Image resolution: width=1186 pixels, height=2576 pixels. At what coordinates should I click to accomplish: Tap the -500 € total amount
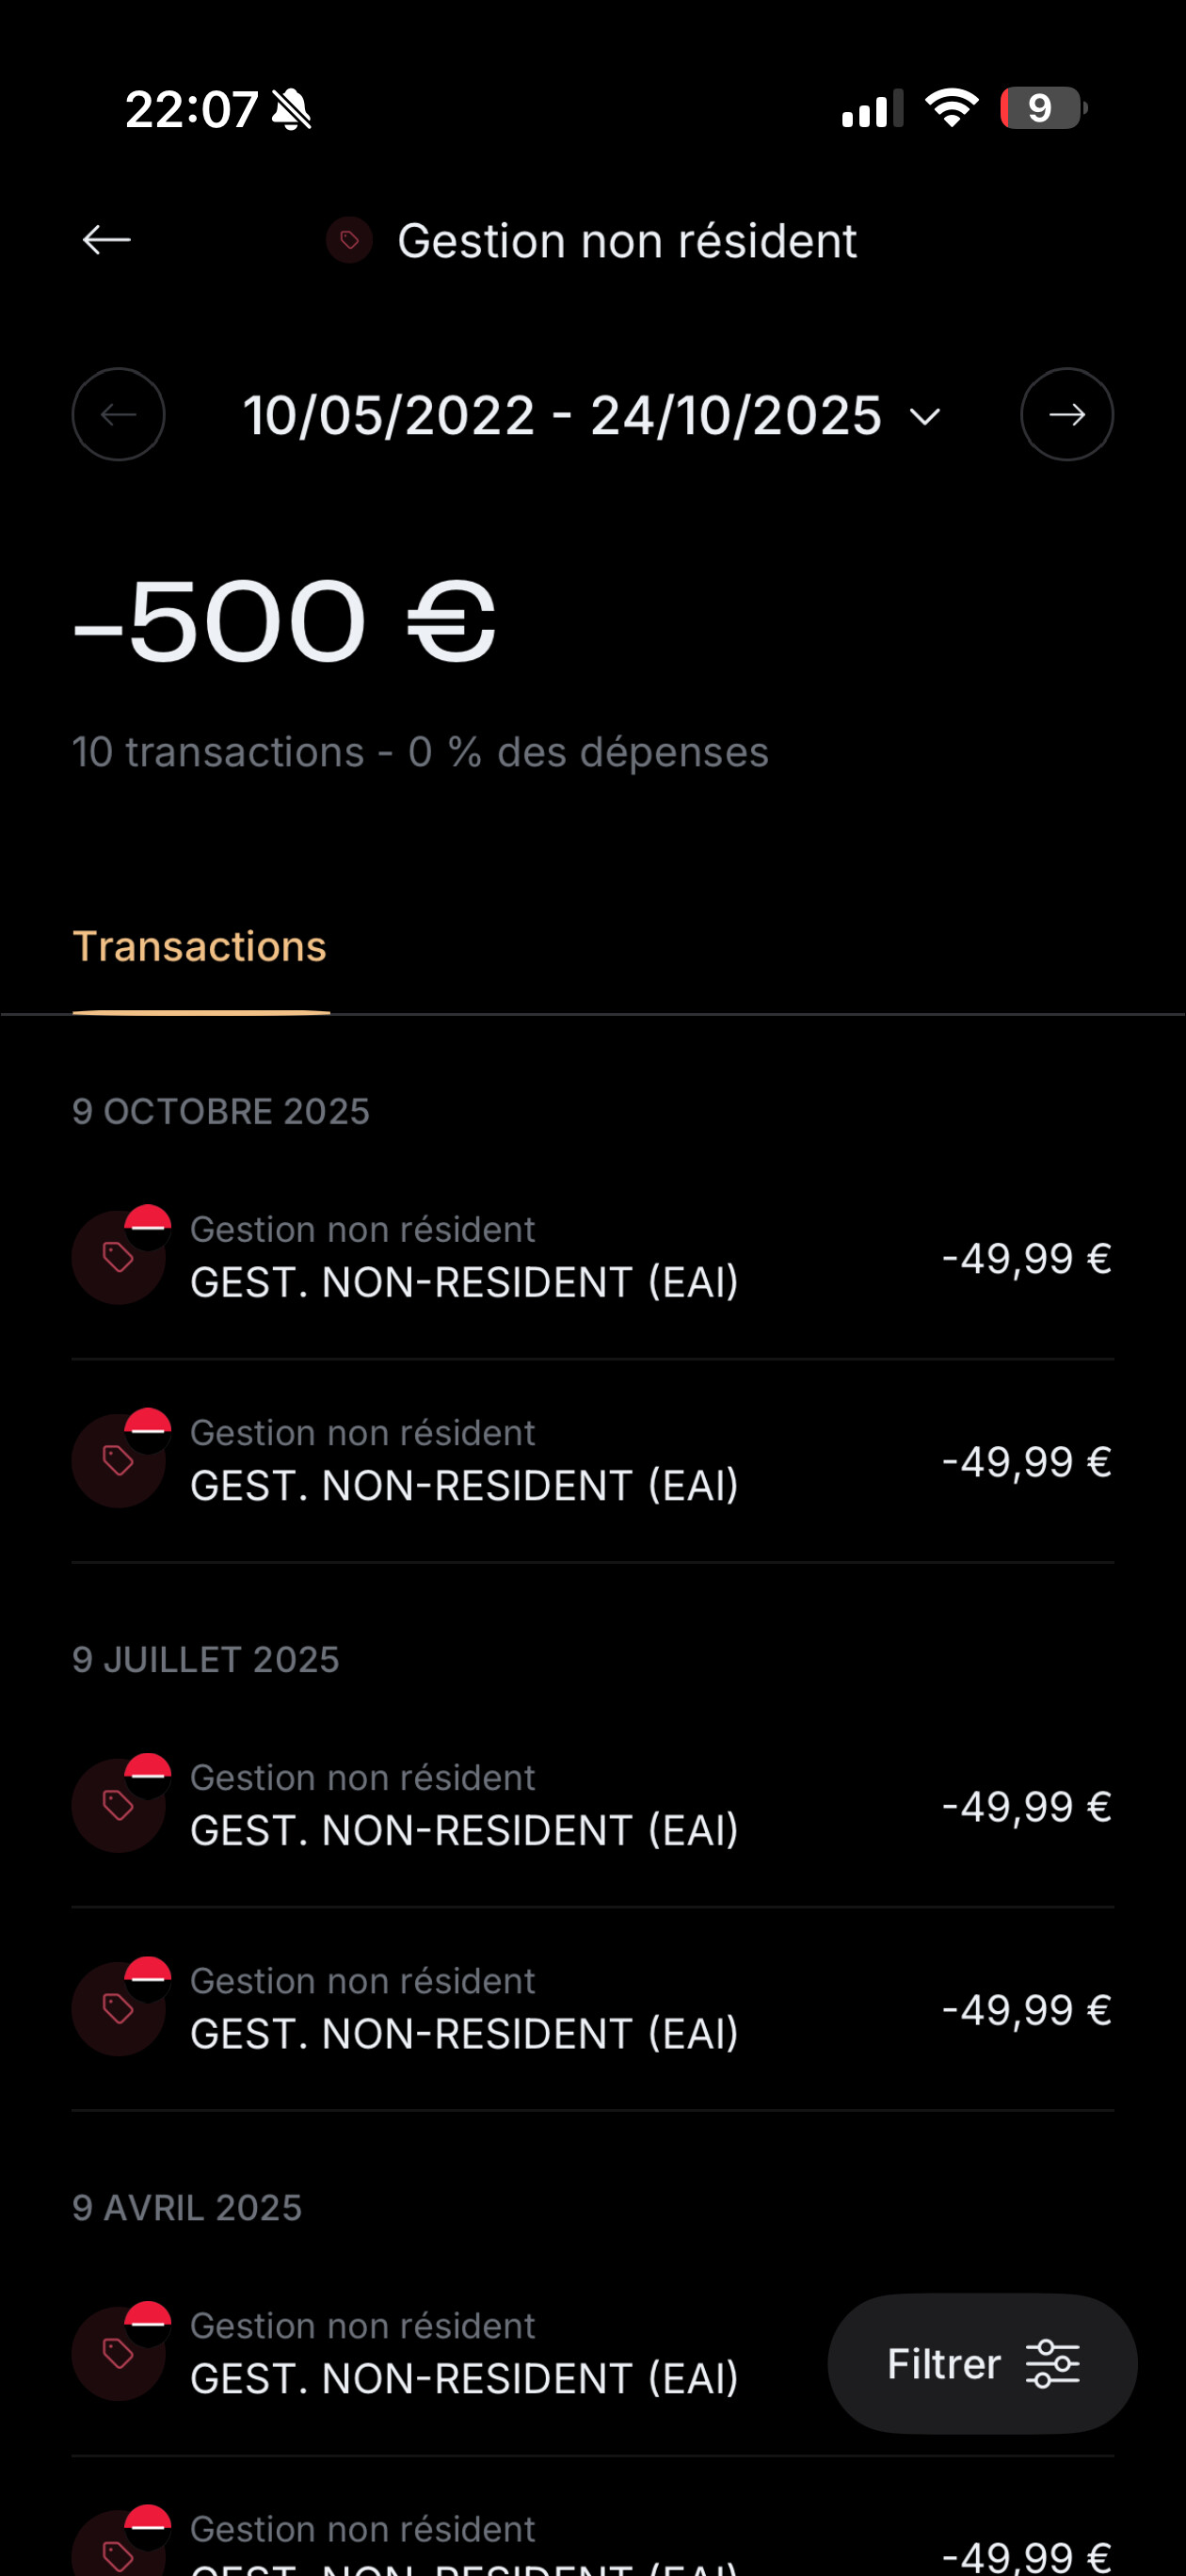coord(284,622)
